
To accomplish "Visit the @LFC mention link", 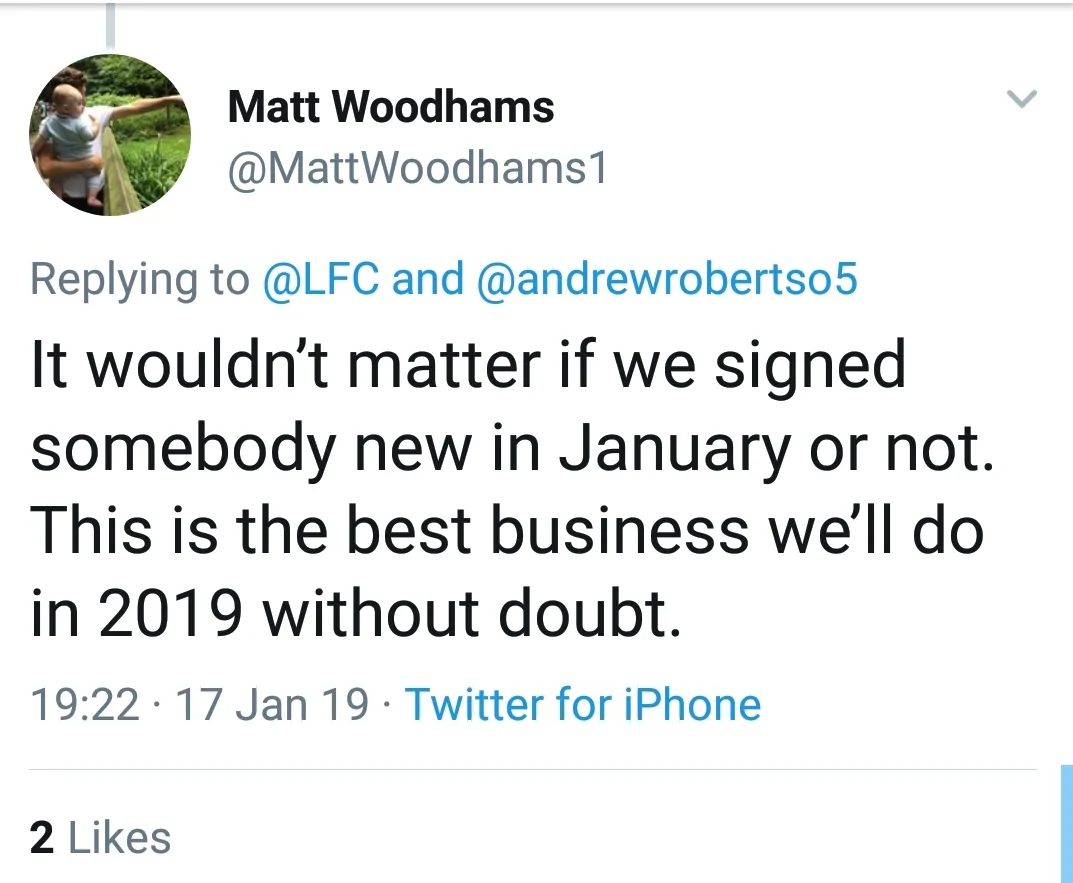I will [x=320, y=279].
